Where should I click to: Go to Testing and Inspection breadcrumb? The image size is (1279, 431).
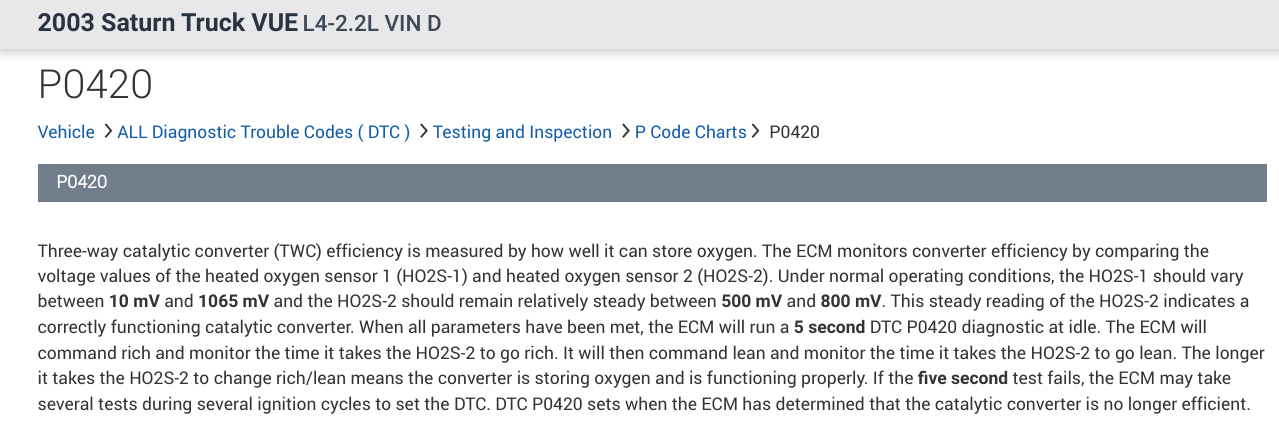pyautogui.click(x=522, y=132)
